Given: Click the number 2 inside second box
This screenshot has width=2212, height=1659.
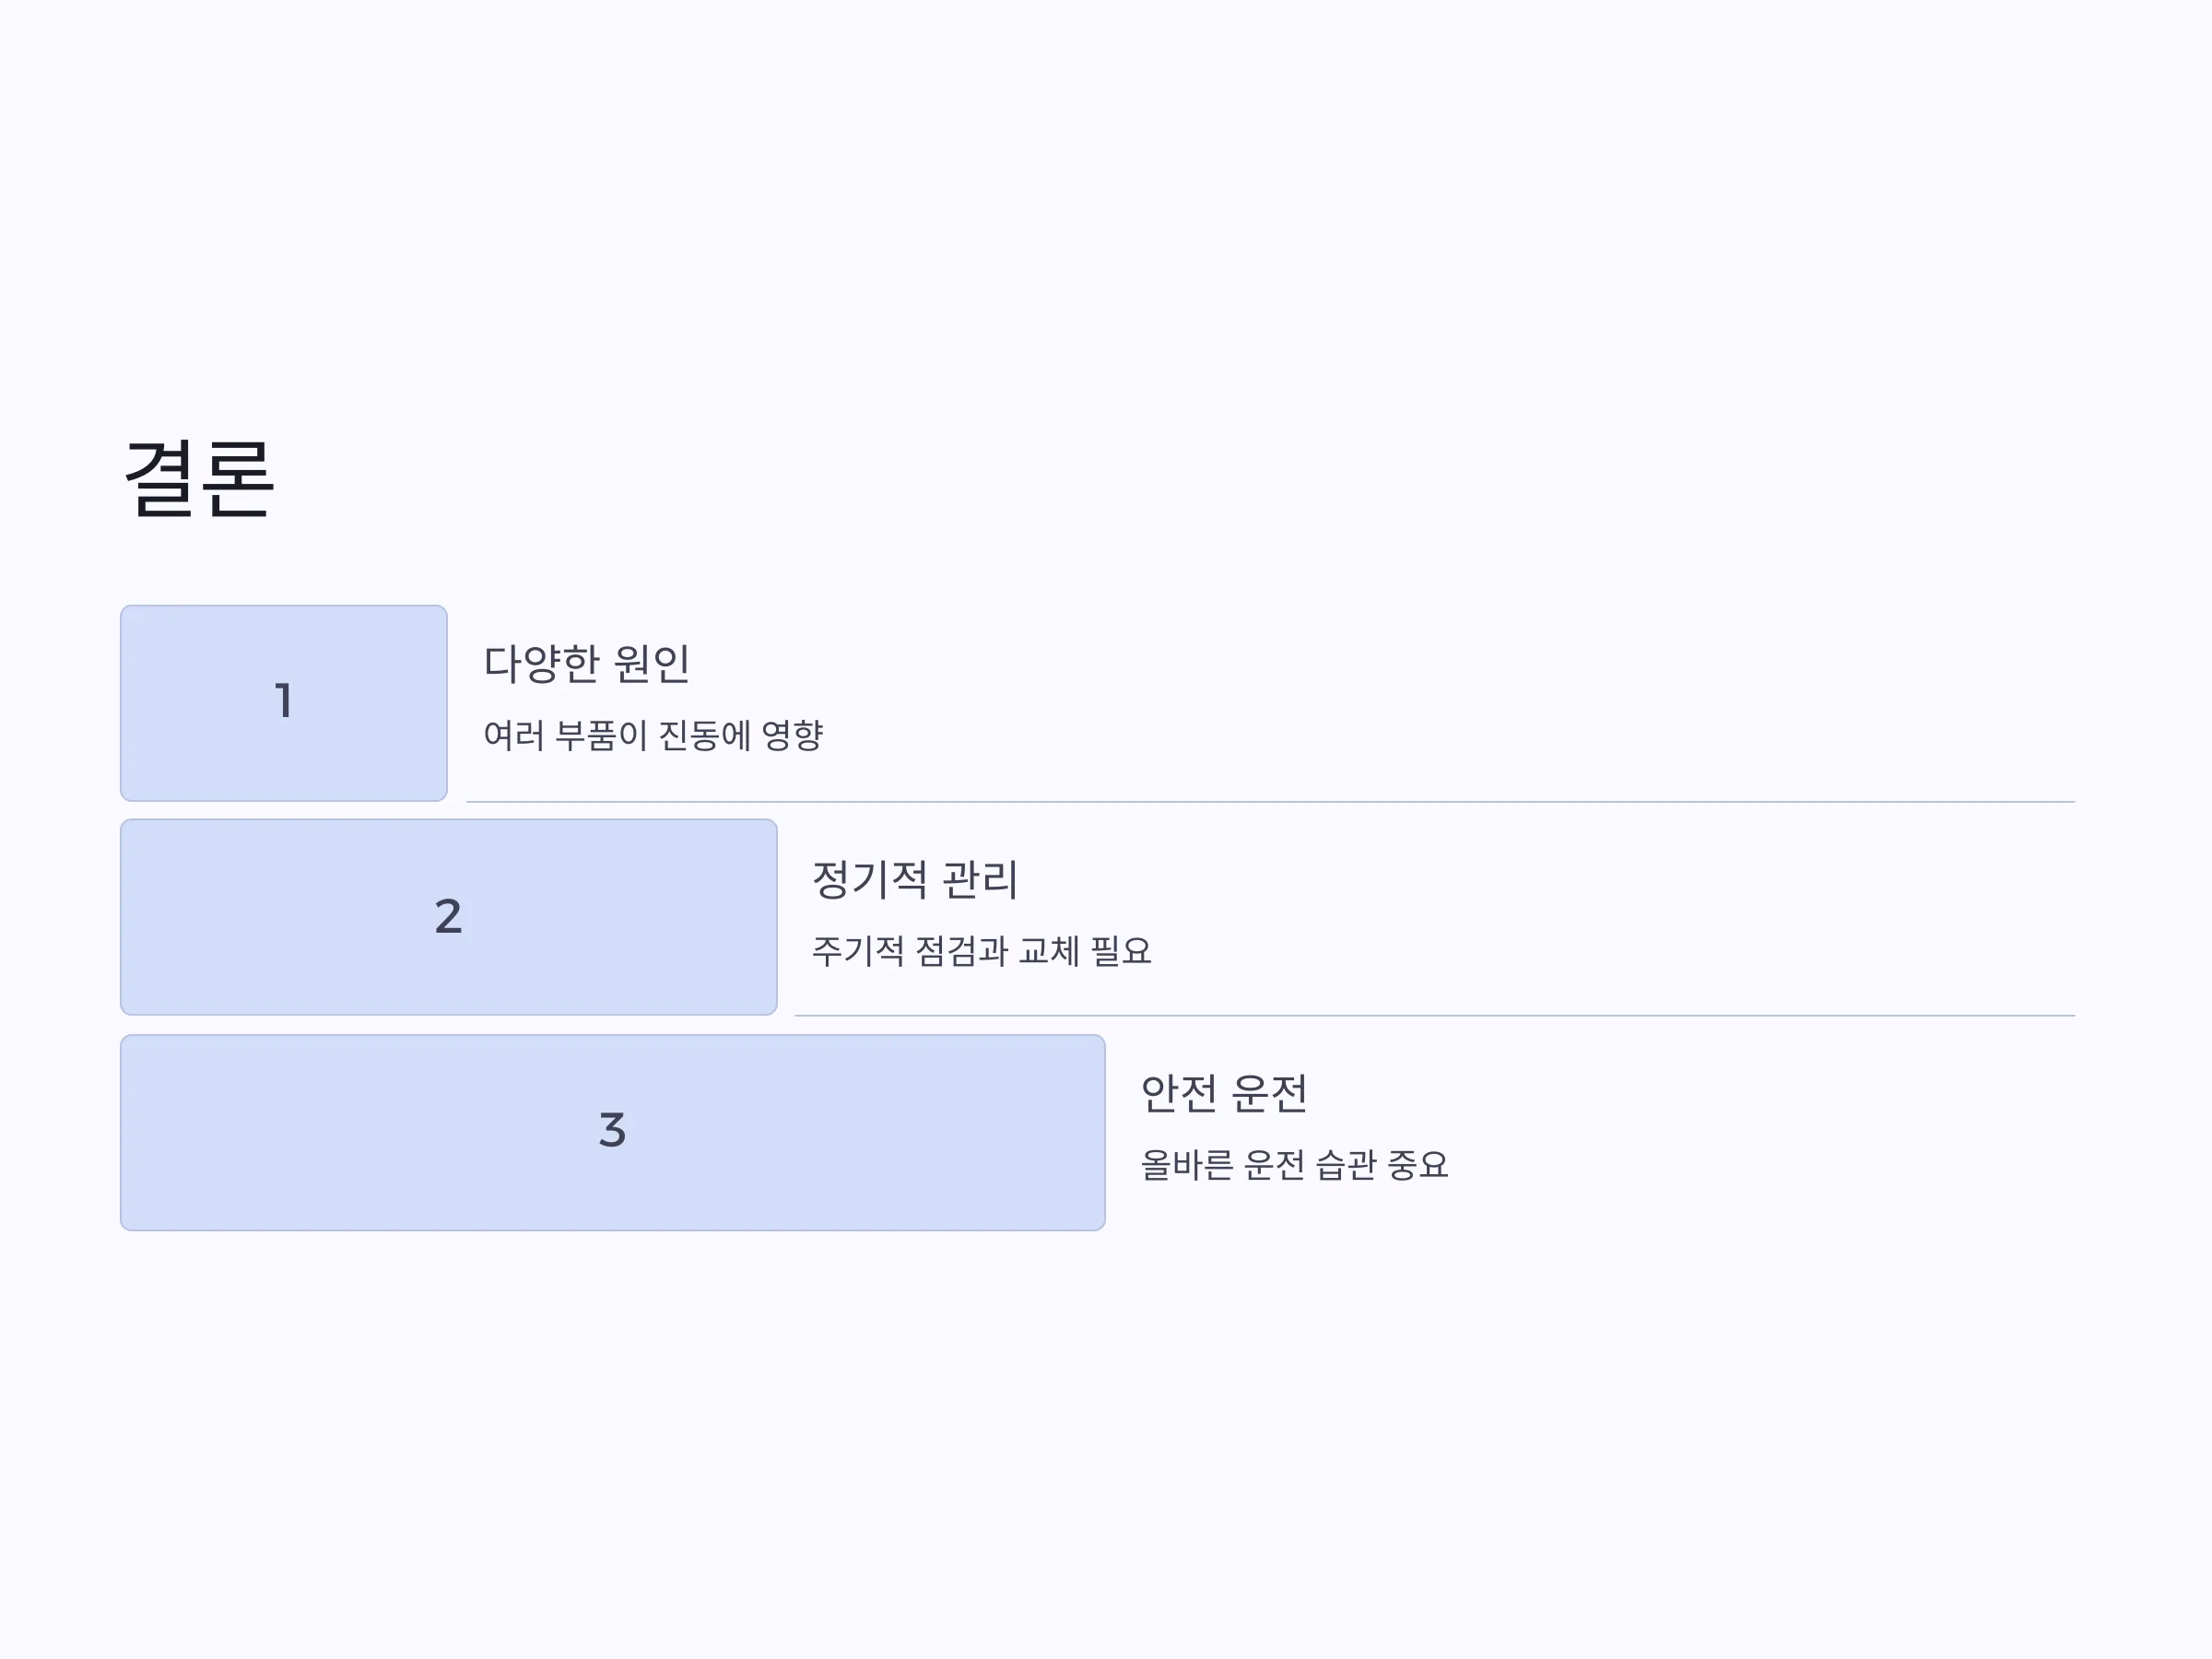Looking at the screenshot, I should 448,916.
